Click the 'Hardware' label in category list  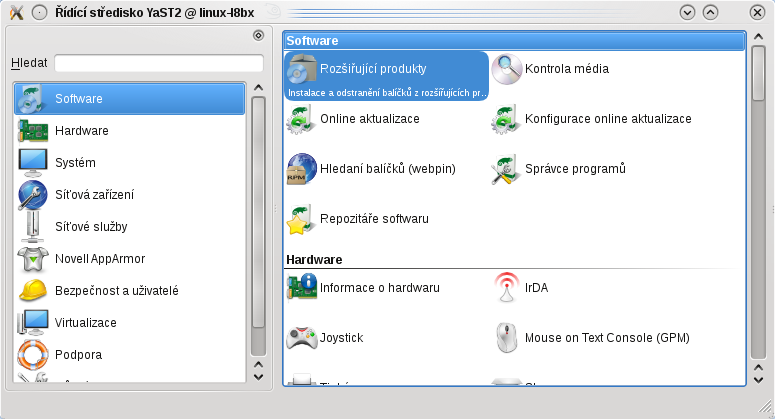pos(82,131)
